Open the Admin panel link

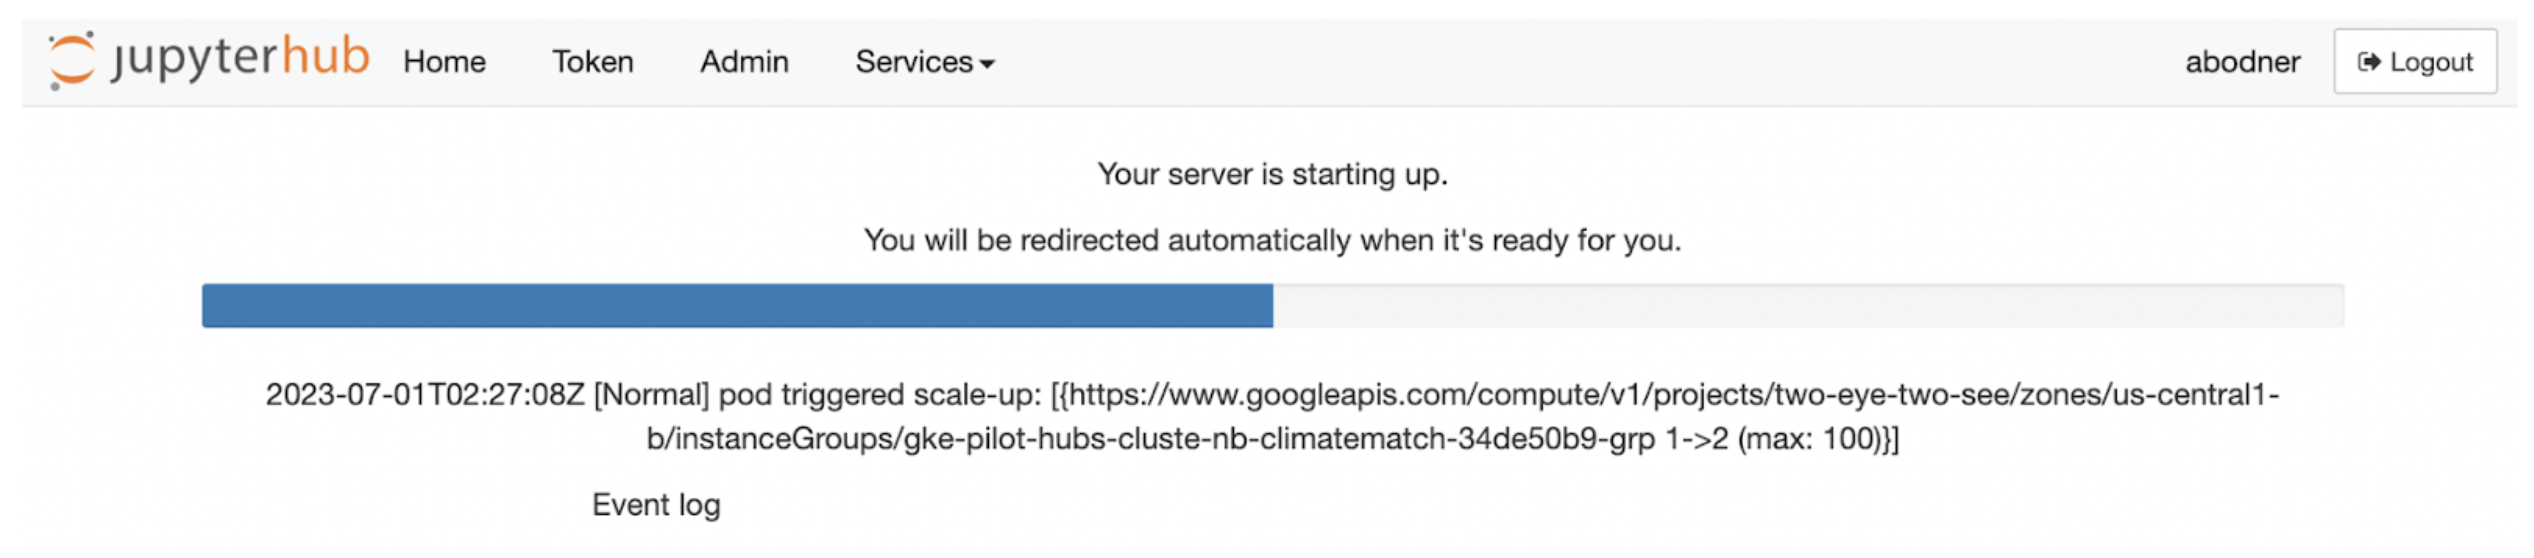pos(744,62)
